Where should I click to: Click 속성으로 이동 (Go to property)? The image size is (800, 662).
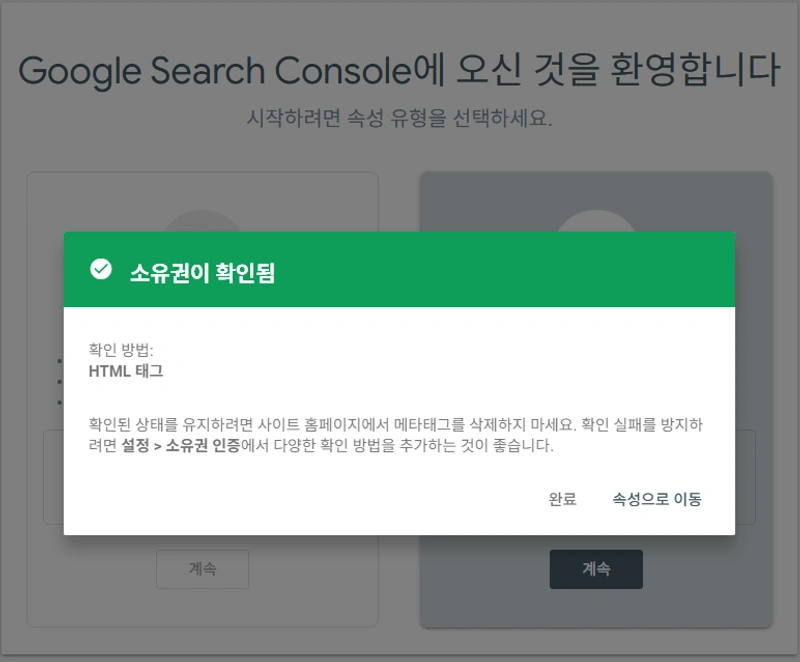pyautogui.click(x=657, y=499)
